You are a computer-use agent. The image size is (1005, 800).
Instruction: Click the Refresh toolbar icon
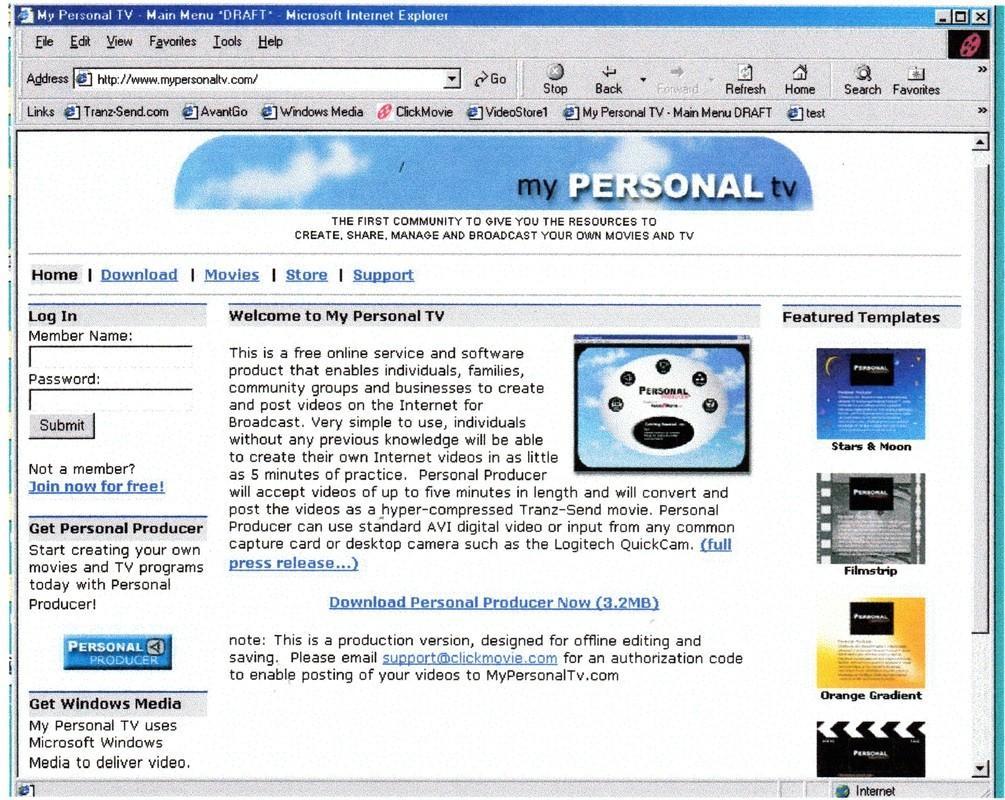point(745,79)
